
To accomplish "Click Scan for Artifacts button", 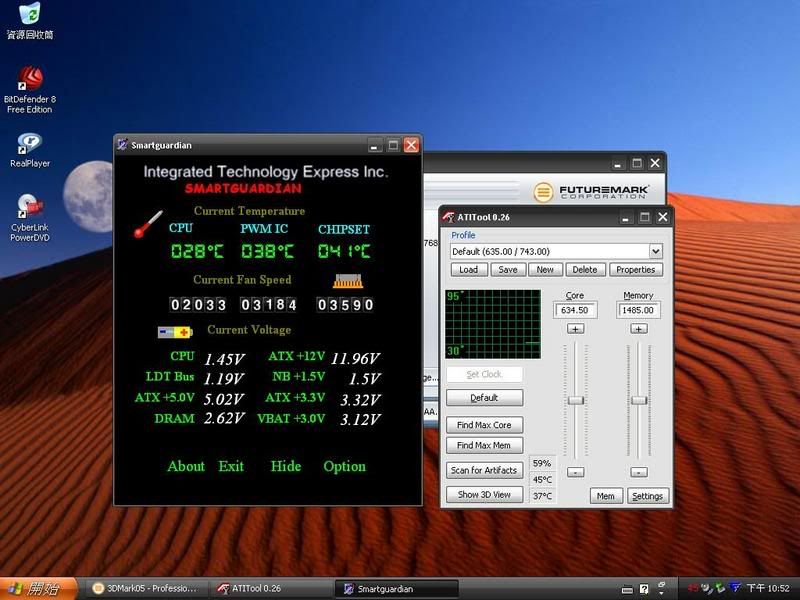I will (485, 470).
